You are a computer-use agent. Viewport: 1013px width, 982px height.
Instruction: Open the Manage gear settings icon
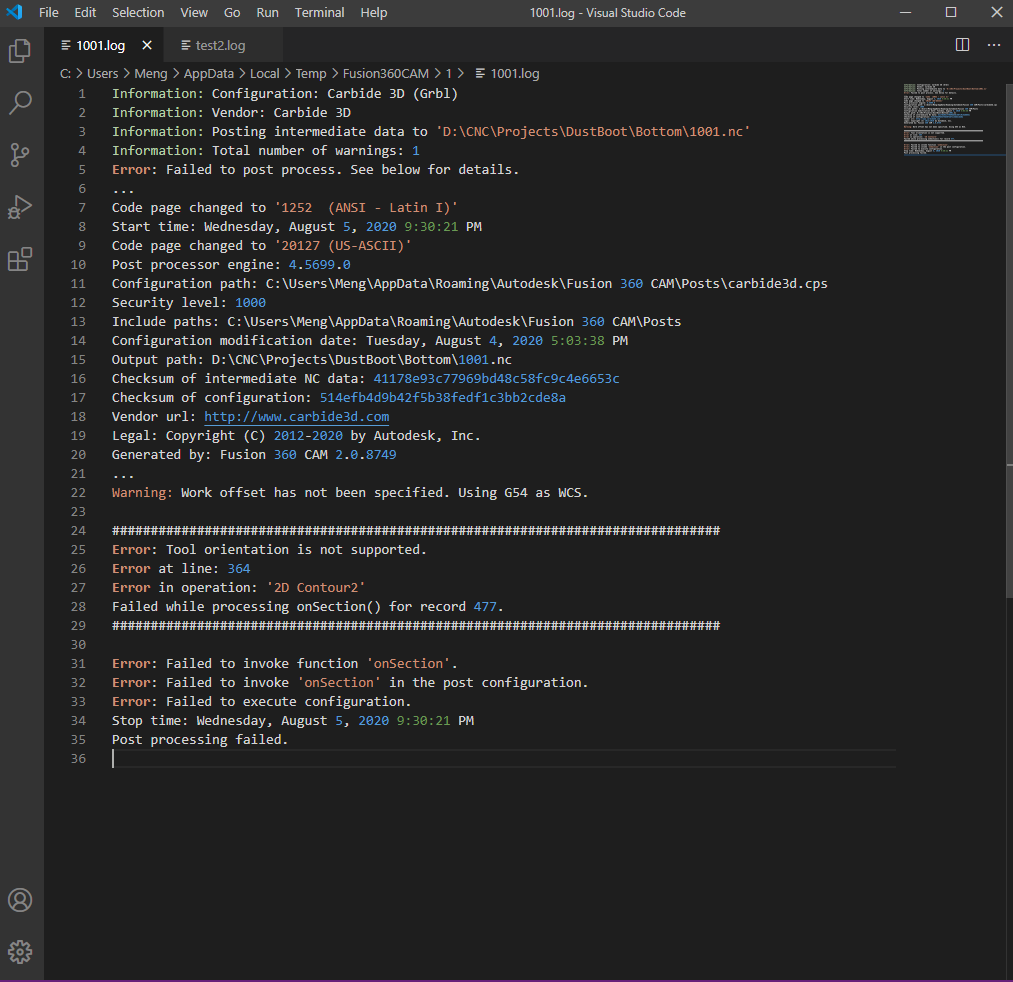pos(20,952)
